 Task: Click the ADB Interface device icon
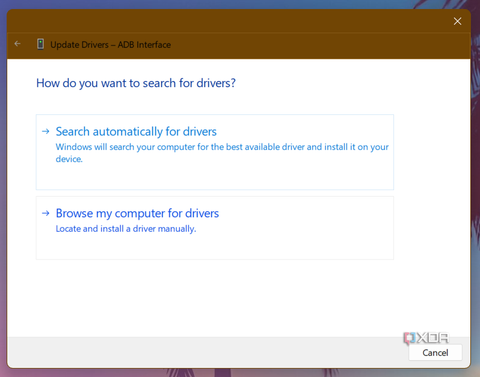point(40,44)
